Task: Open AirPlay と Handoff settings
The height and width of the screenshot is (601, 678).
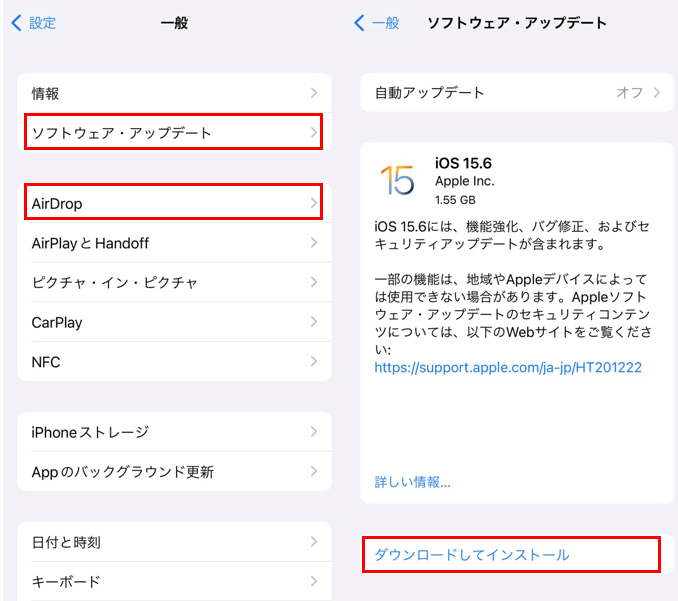Action: [x=174, y=243]
